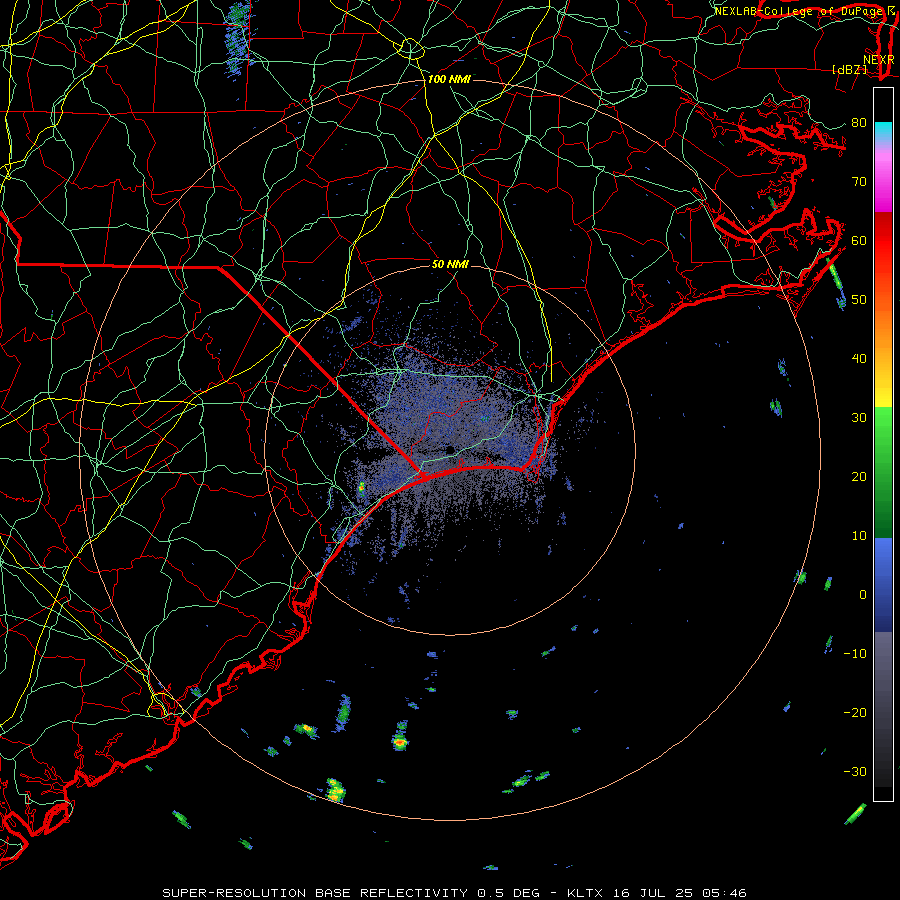Click the "100 NMI" range ring label

[x=449, y=79]
